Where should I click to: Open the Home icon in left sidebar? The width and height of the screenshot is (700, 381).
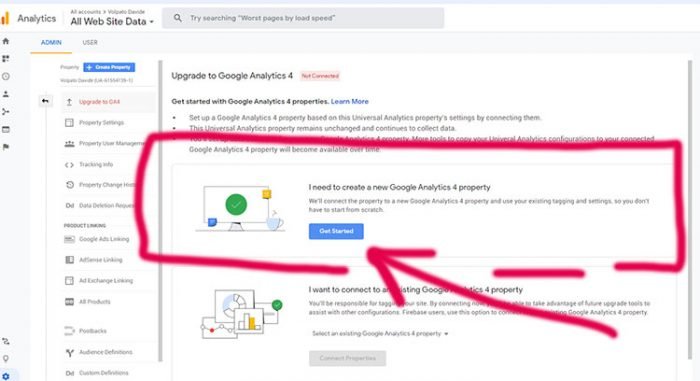[6, 41]
